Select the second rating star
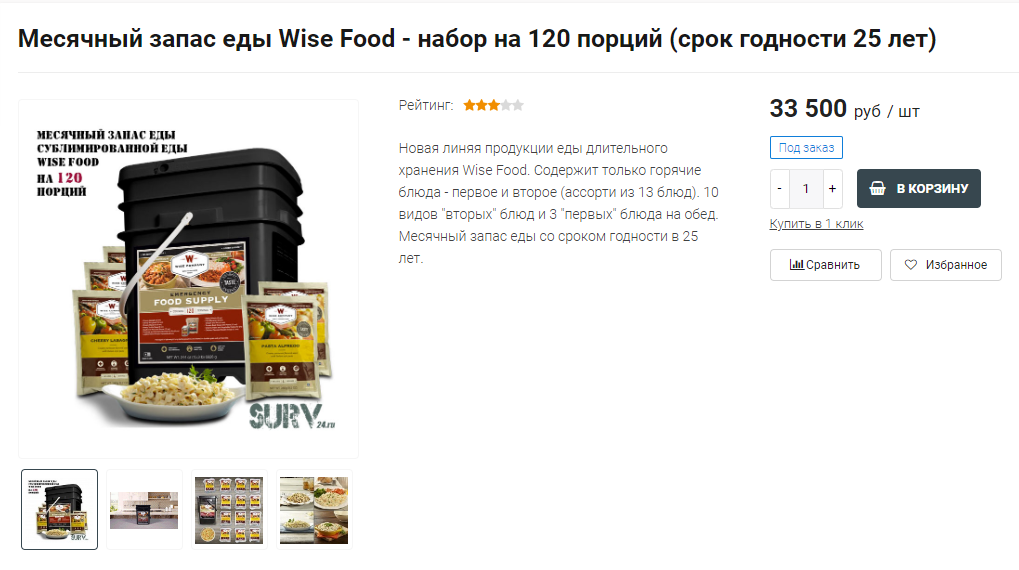 pos(482,105)
